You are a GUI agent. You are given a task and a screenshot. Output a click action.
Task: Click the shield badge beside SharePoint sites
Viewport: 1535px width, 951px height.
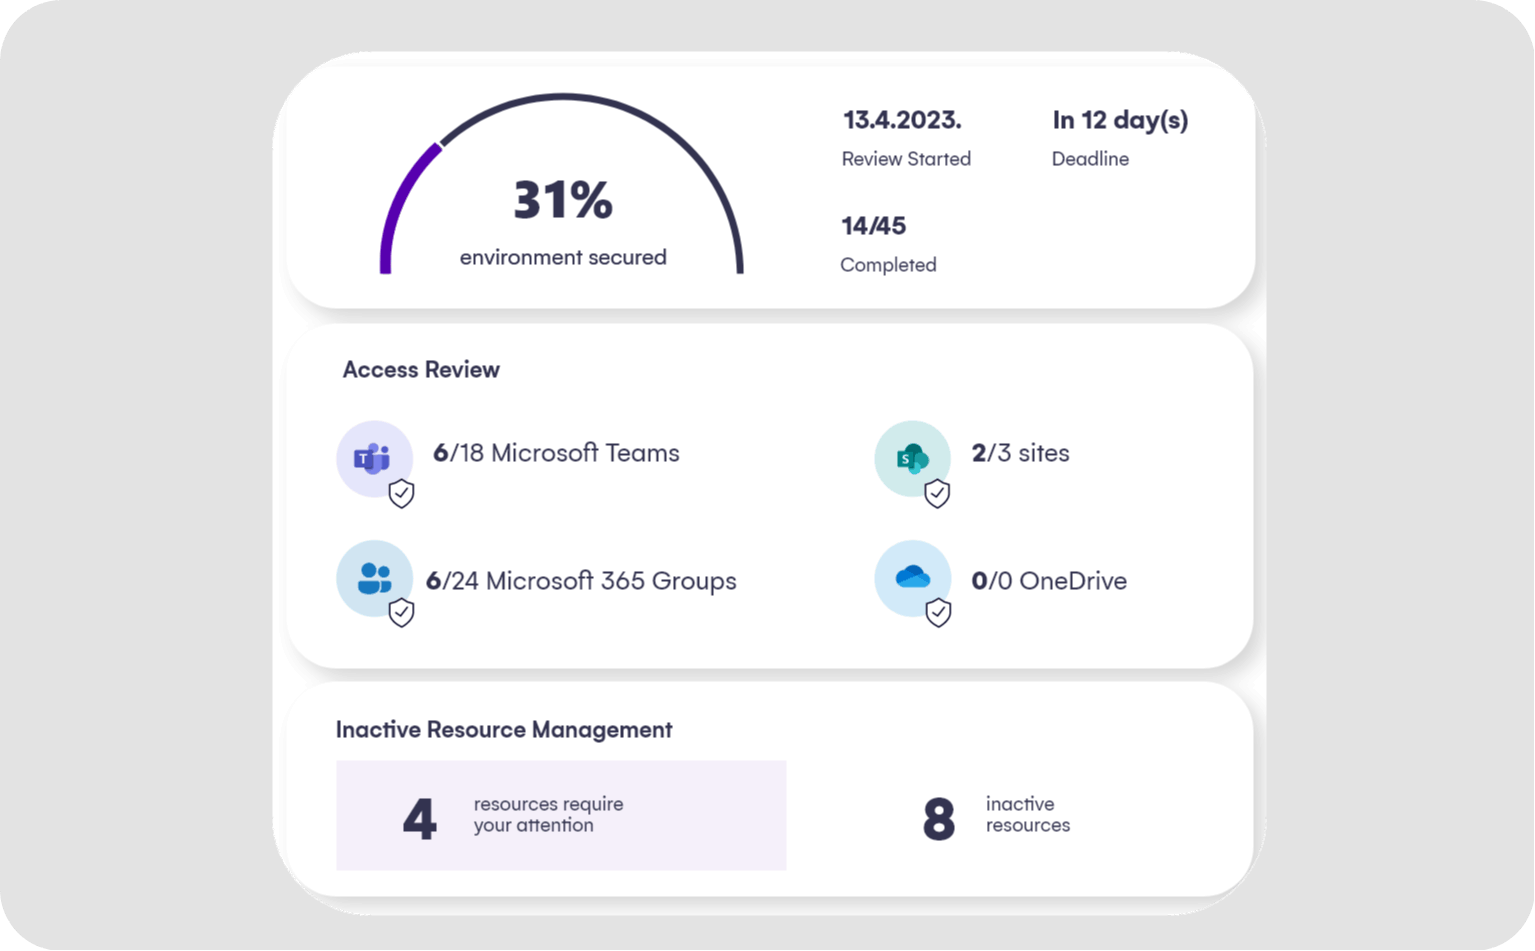(938, 492)
